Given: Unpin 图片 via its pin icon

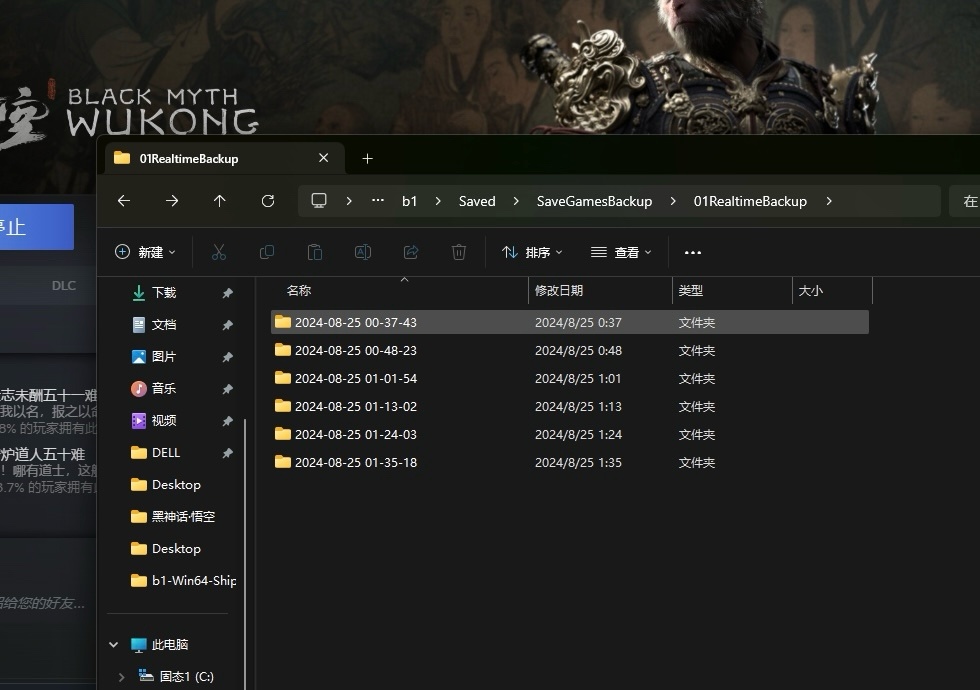Looking at the screenshot, I should pos(228,356).
